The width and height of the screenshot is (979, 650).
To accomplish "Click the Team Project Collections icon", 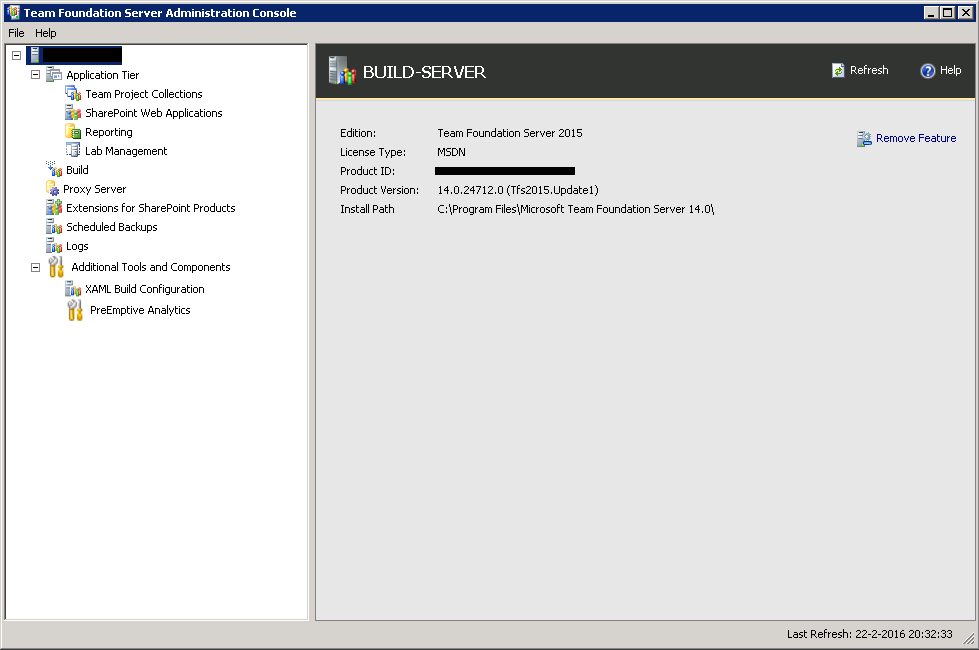I will click(x=73, y=94).
